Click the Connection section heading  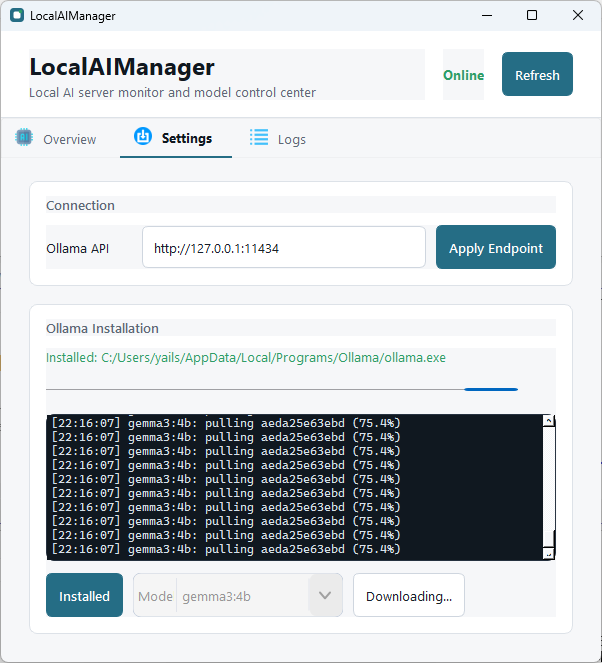point(80,205)
